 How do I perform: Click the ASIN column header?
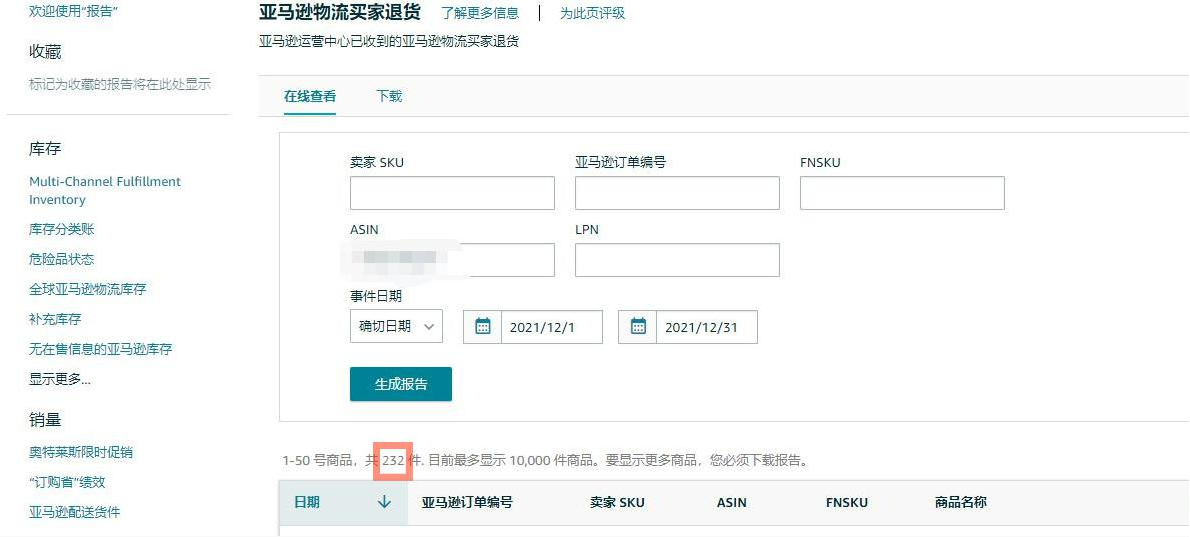coord(732,502)
